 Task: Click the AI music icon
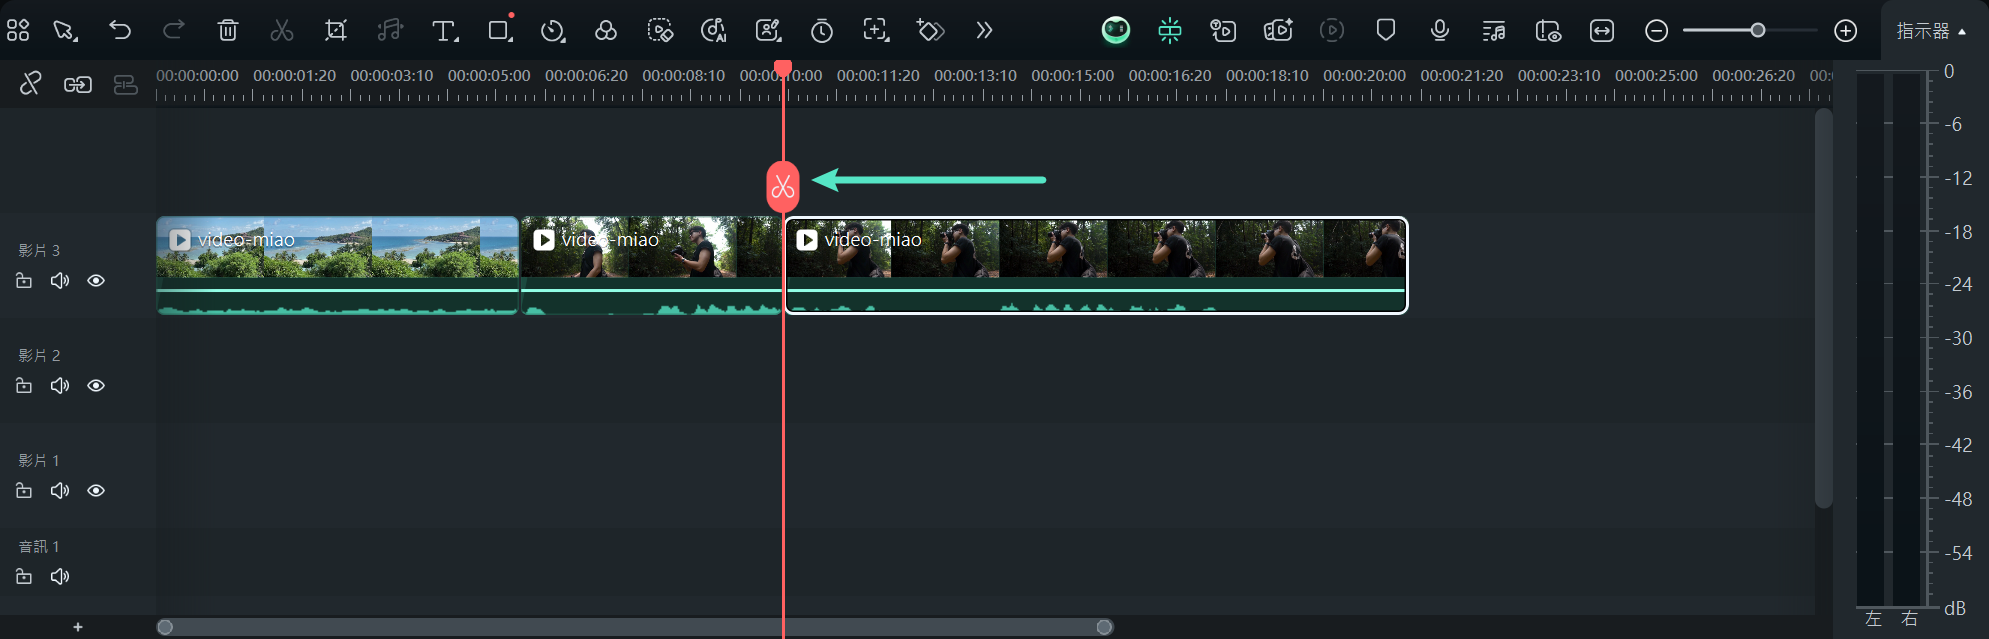[714, 30]
